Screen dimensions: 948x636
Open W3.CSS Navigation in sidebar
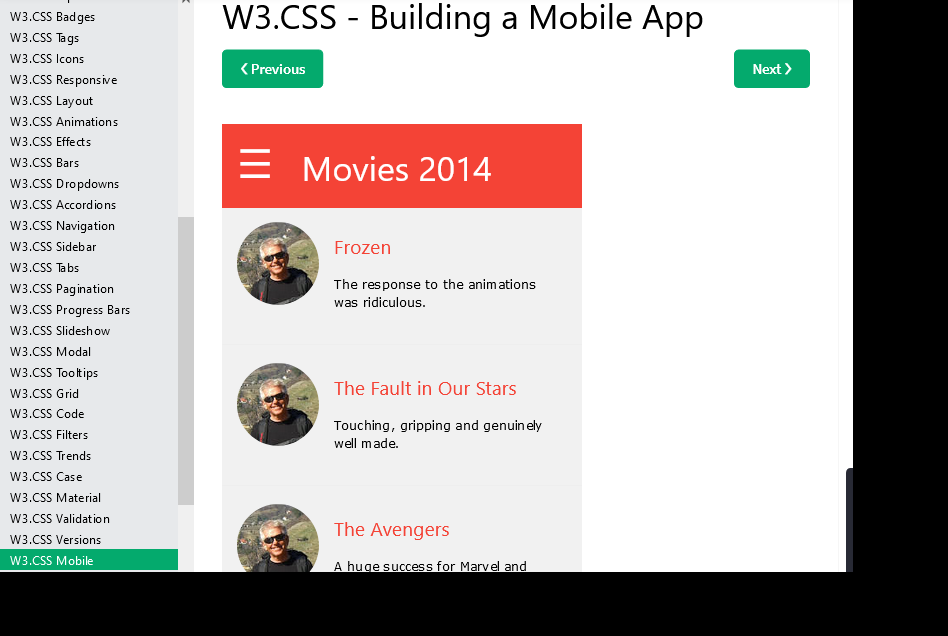click(89, 226)
